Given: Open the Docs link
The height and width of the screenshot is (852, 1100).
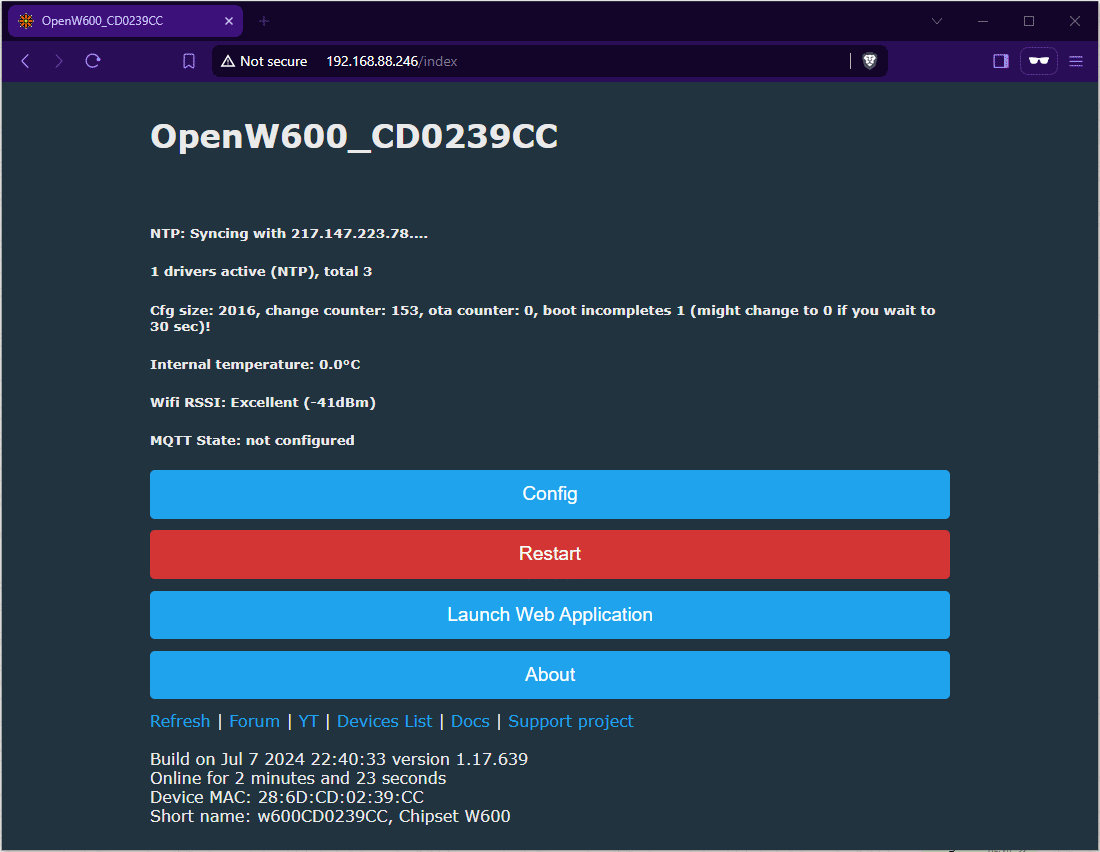Looking at the screenshot, I should tap(470, 721).
